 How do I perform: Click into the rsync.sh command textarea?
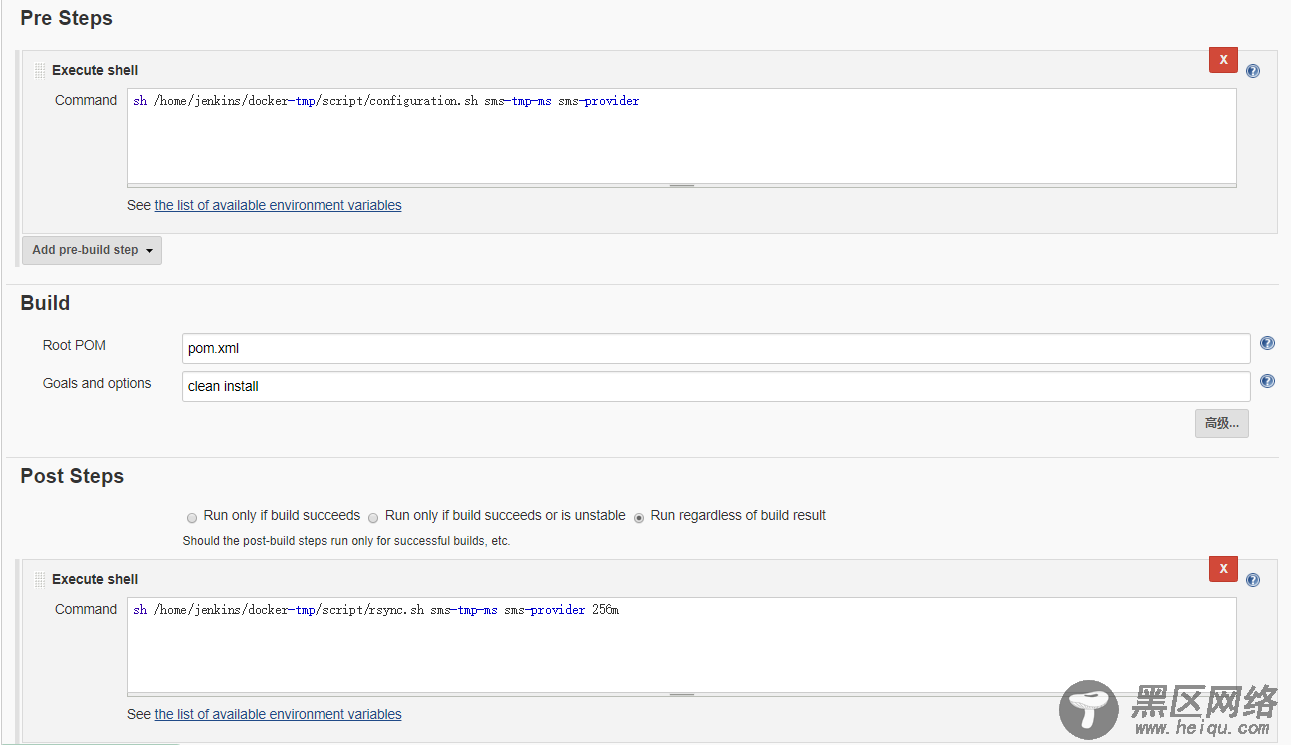pos(682,644)
